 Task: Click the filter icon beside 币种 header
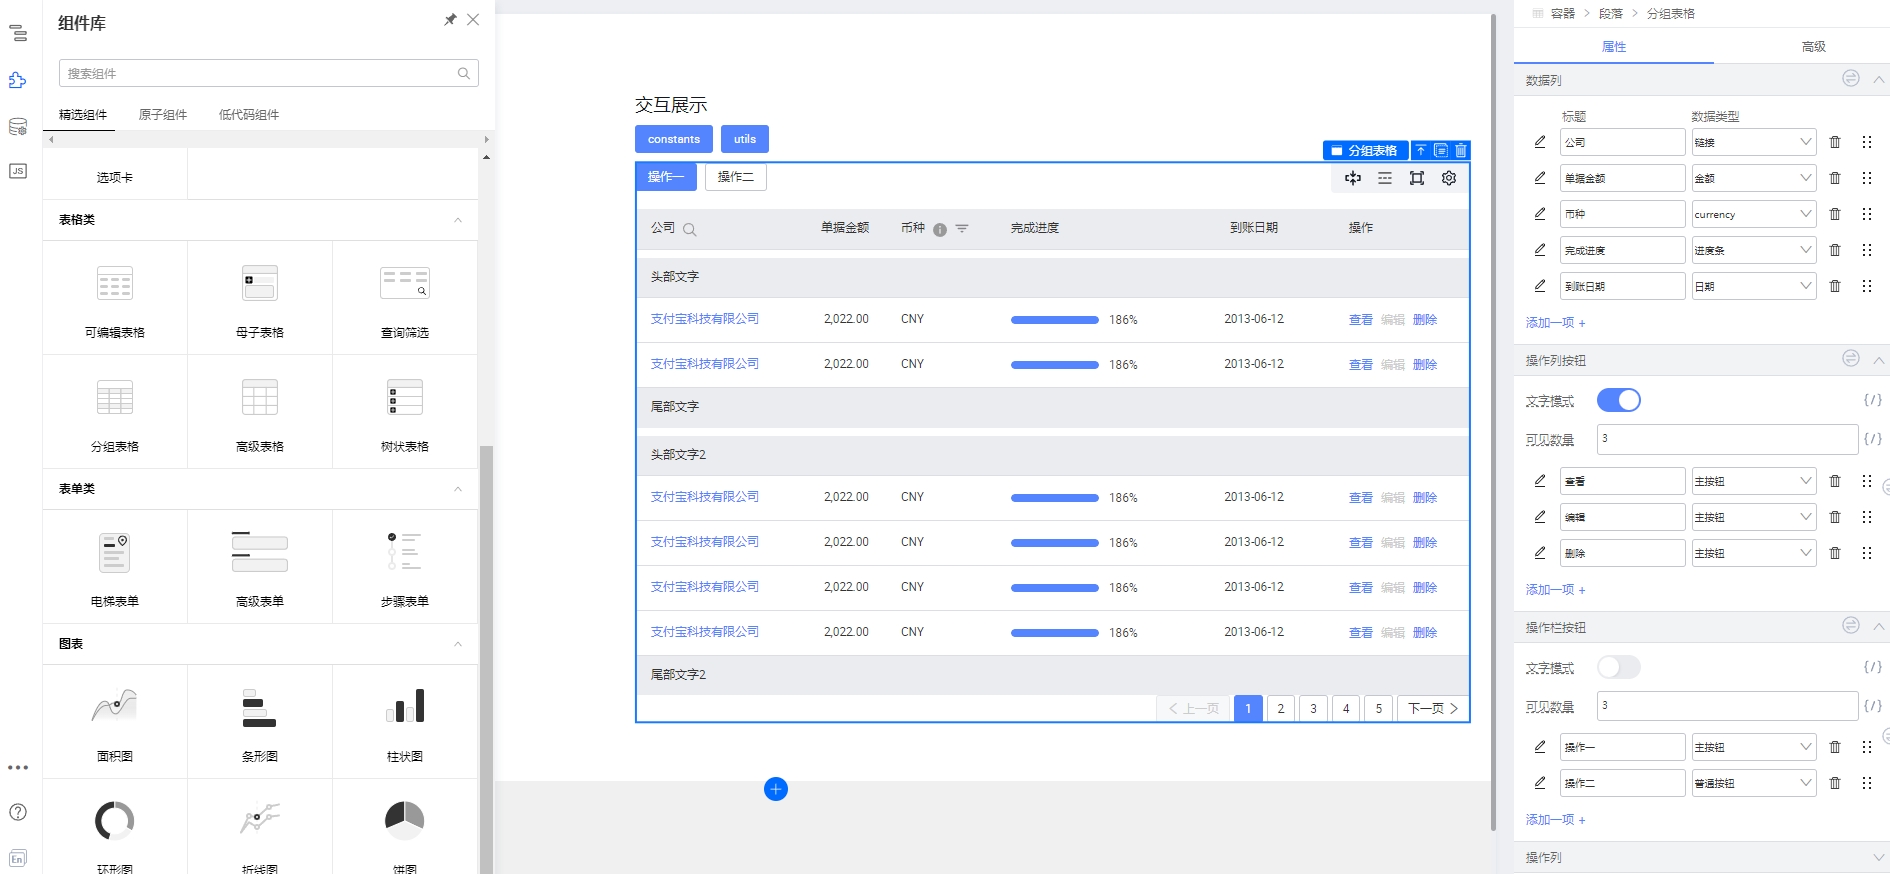point(962,229)
